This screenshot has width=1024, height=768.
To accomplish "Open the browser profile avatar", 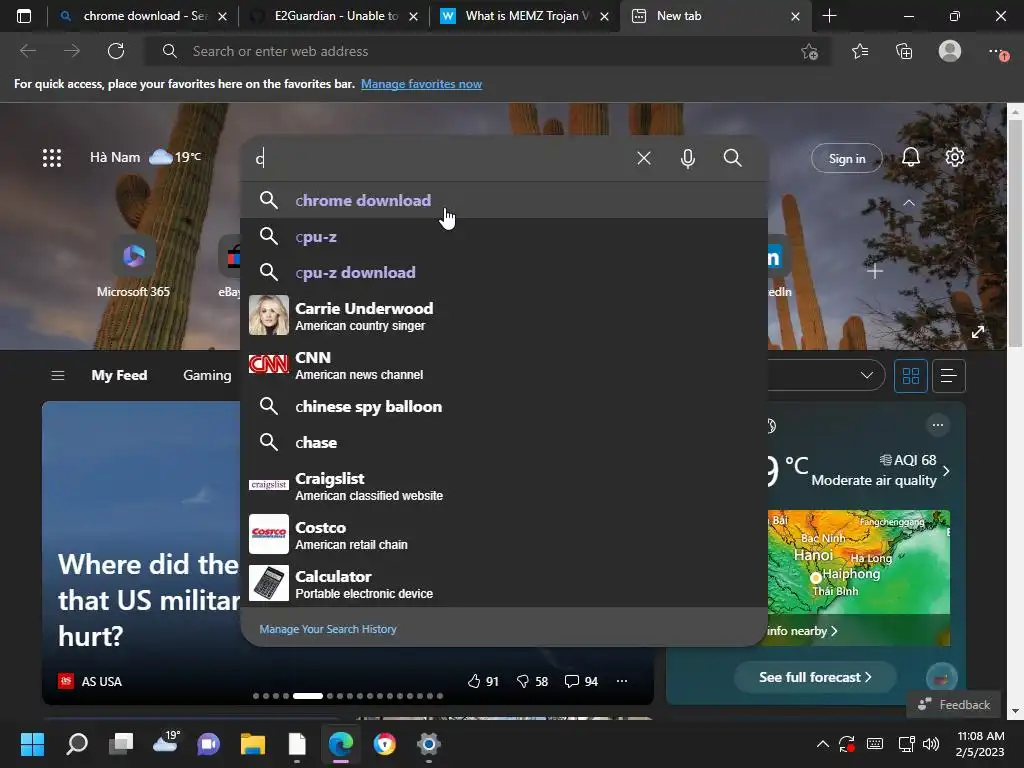I will tap(950, 51).
